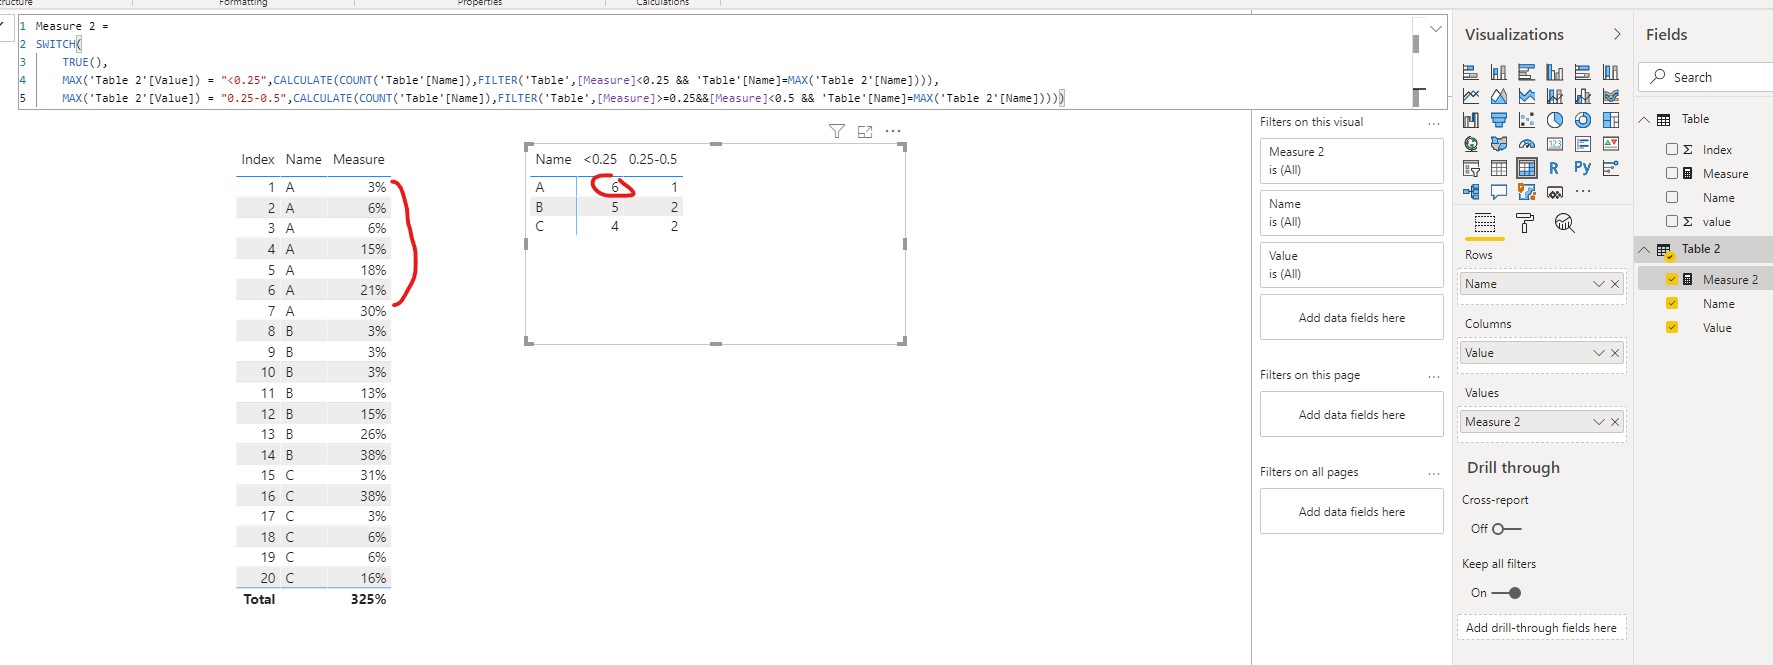Open Filters on this page ellipsis menu
The height and width of the screenshot is (665, 1773).
tap(1434, 376)
